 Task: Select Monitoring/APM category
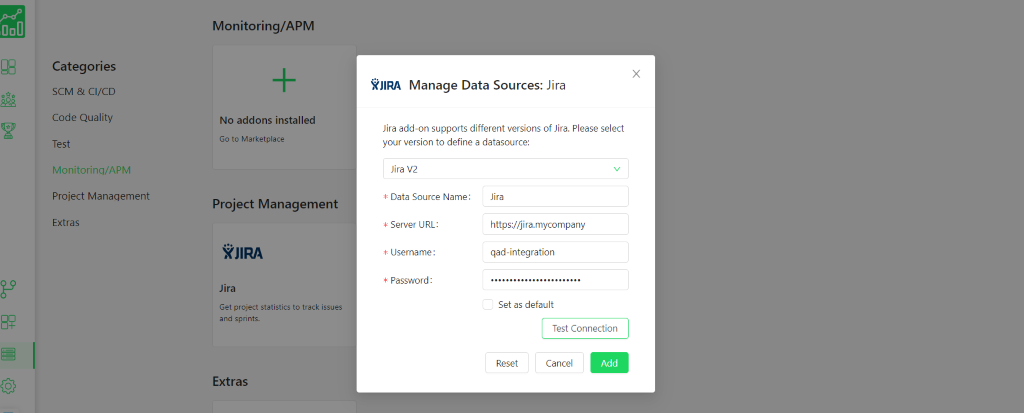click(91, 170)
